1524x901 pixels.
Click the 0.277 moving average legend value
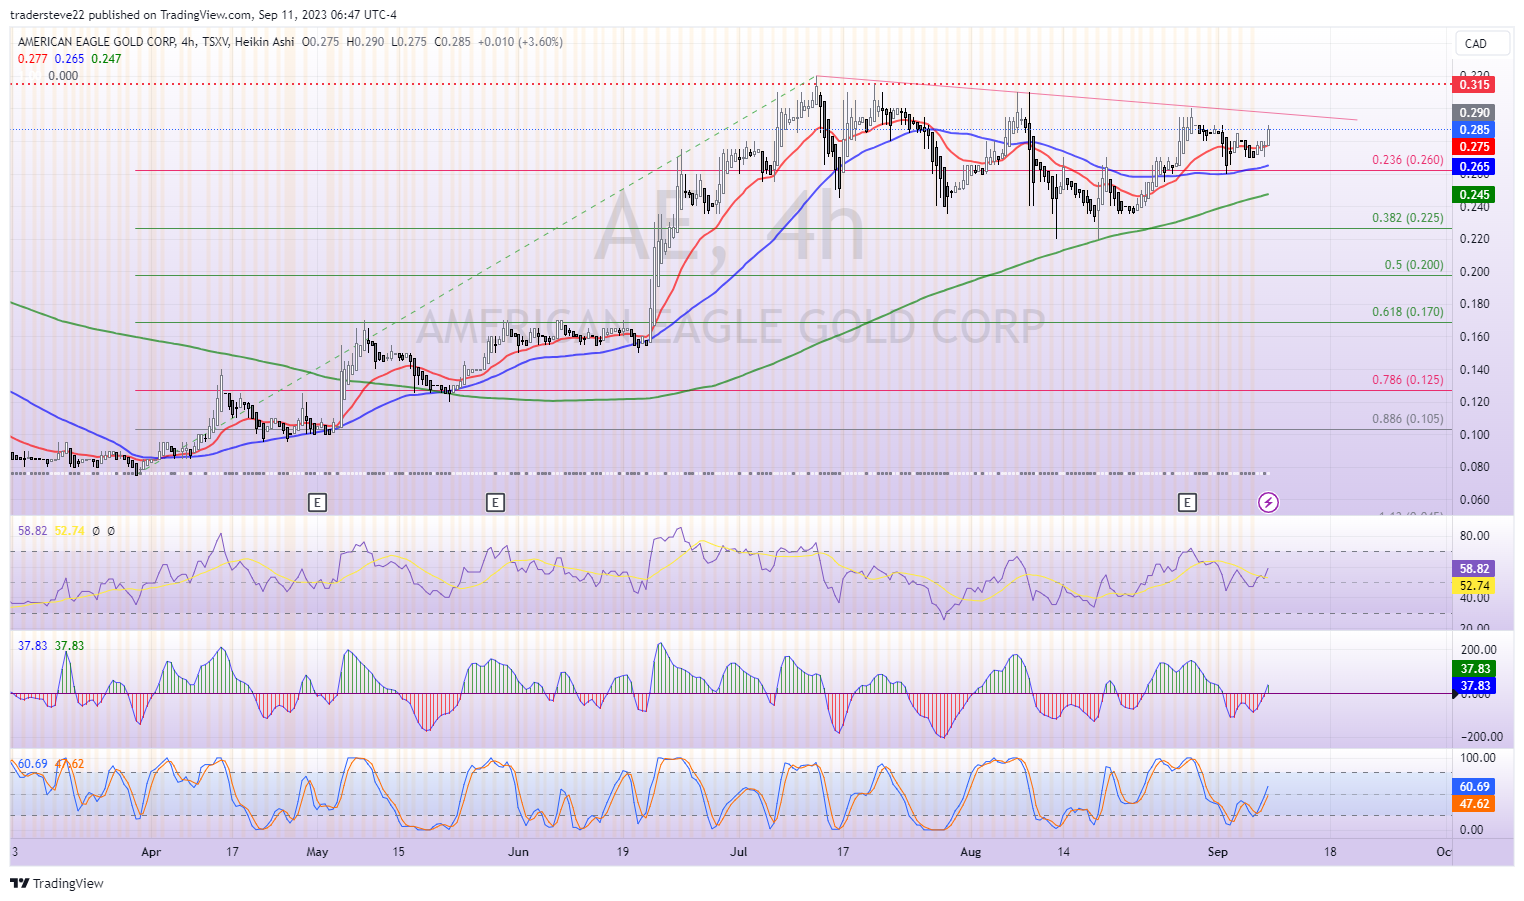click(33, 59)
